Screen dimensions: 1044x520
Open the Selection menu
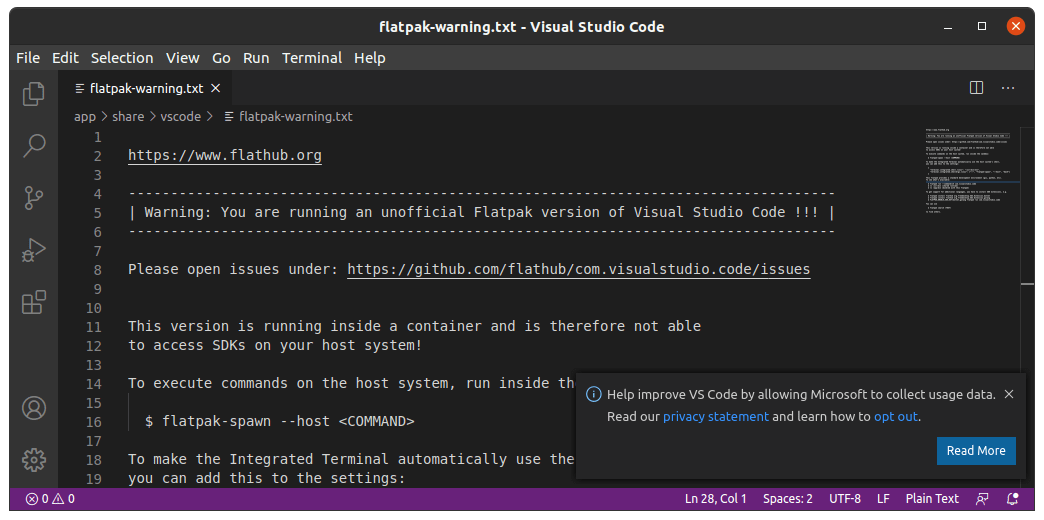point(122,58)
